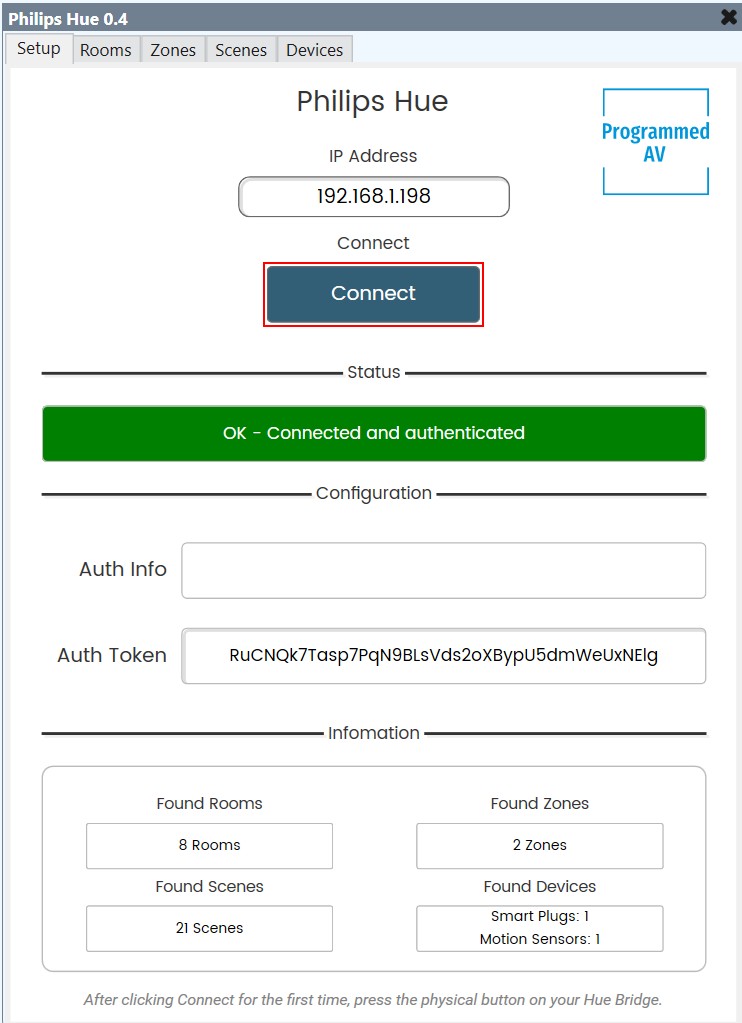Image resolution: width=742 pixels, height=1023 pixels.
Task: Click the 2 Zones box
Action: (x=540, y=846)
